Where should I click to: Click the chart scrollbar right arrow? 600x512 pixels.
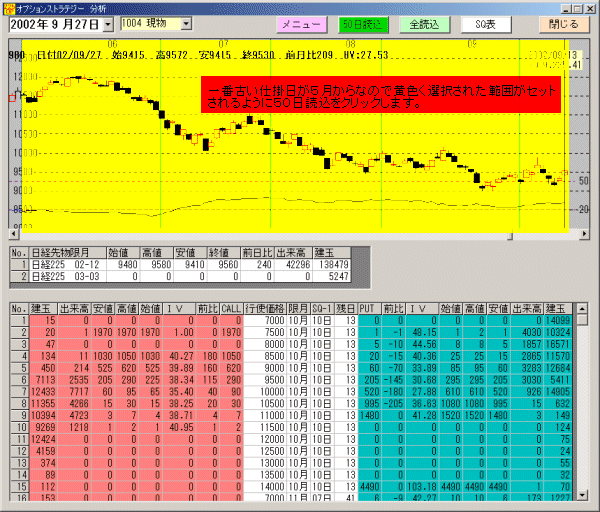pos(584,233)
